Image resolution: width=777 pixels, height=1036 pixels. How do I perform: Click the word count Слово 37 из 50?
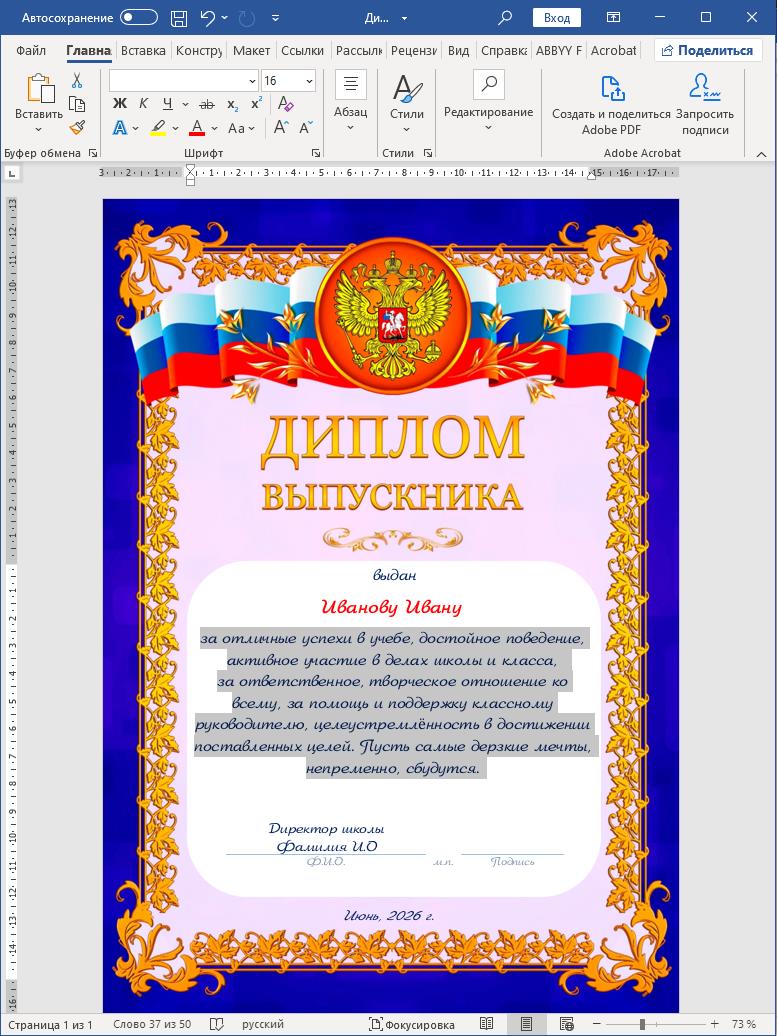(152, 1025)
